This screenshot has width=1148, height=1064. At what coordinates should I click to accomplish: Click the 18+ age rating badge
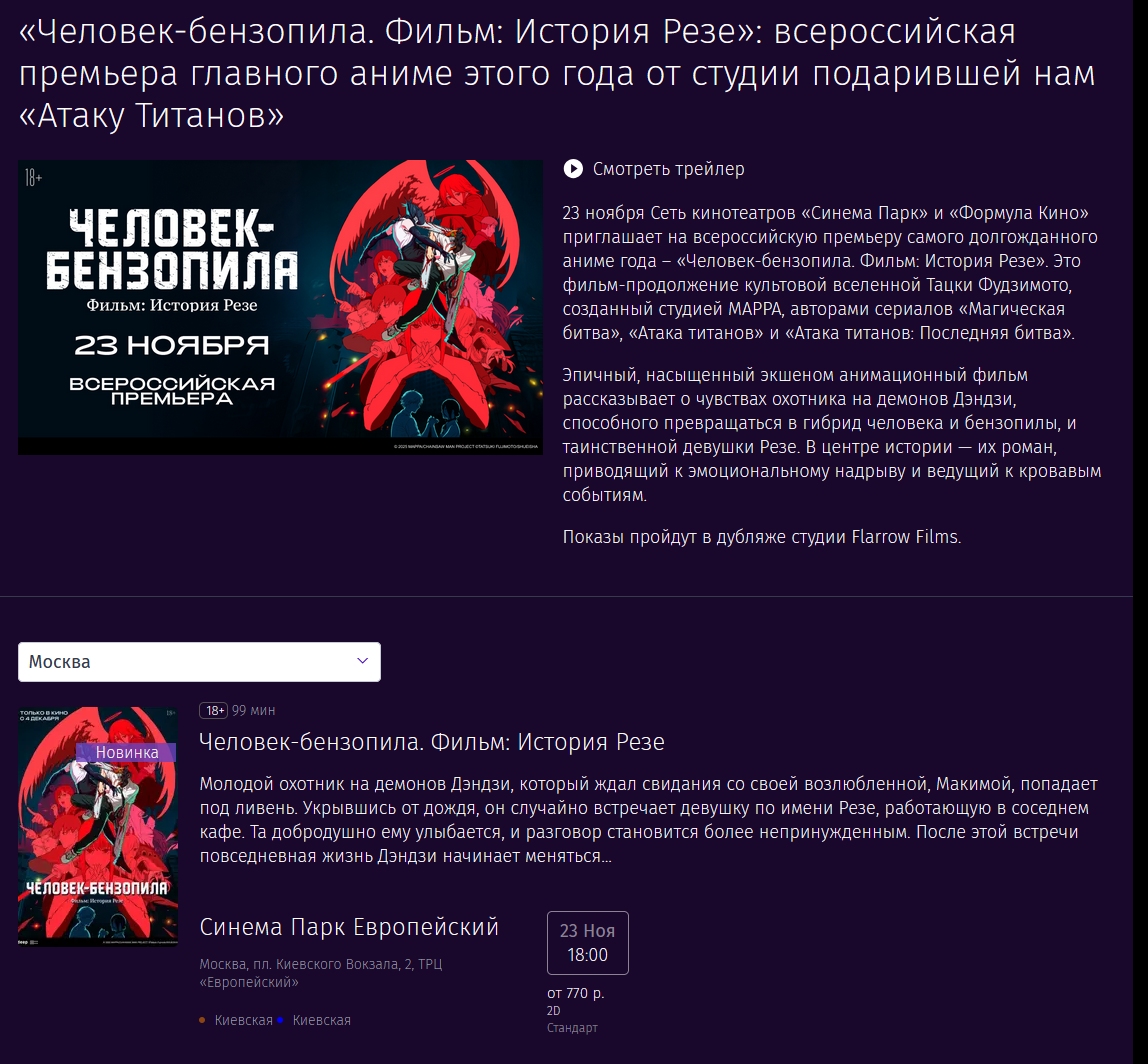point(214,710)
